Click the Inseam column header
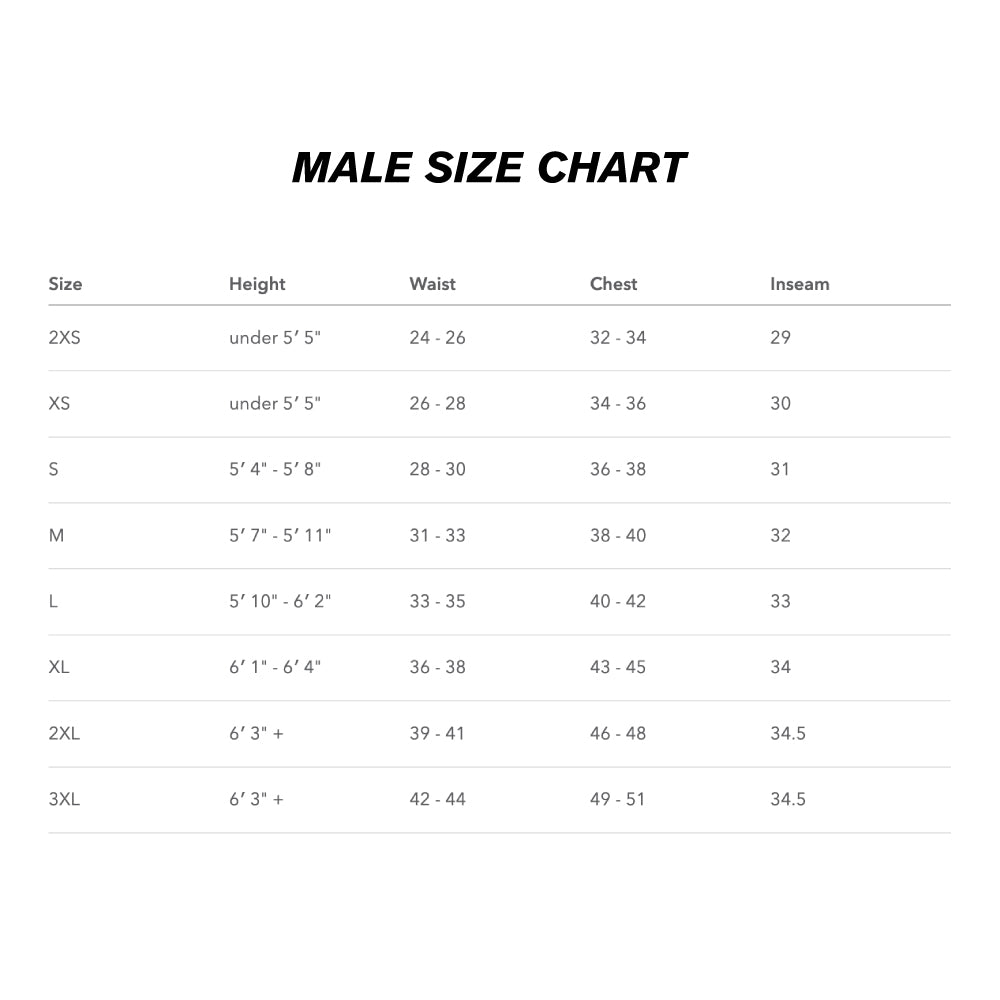1000x1000 pixels. click(799, 284)
